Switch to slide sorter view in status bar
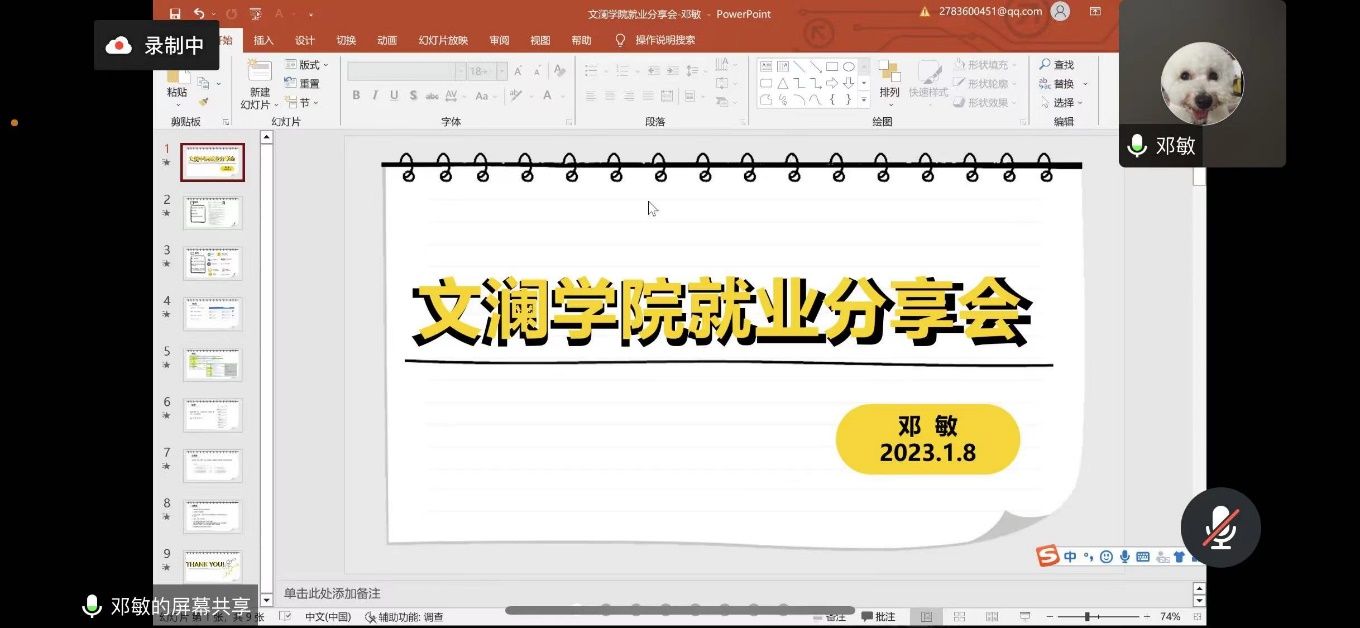This screenshot has width=1360, height=628. click(959, 617)
